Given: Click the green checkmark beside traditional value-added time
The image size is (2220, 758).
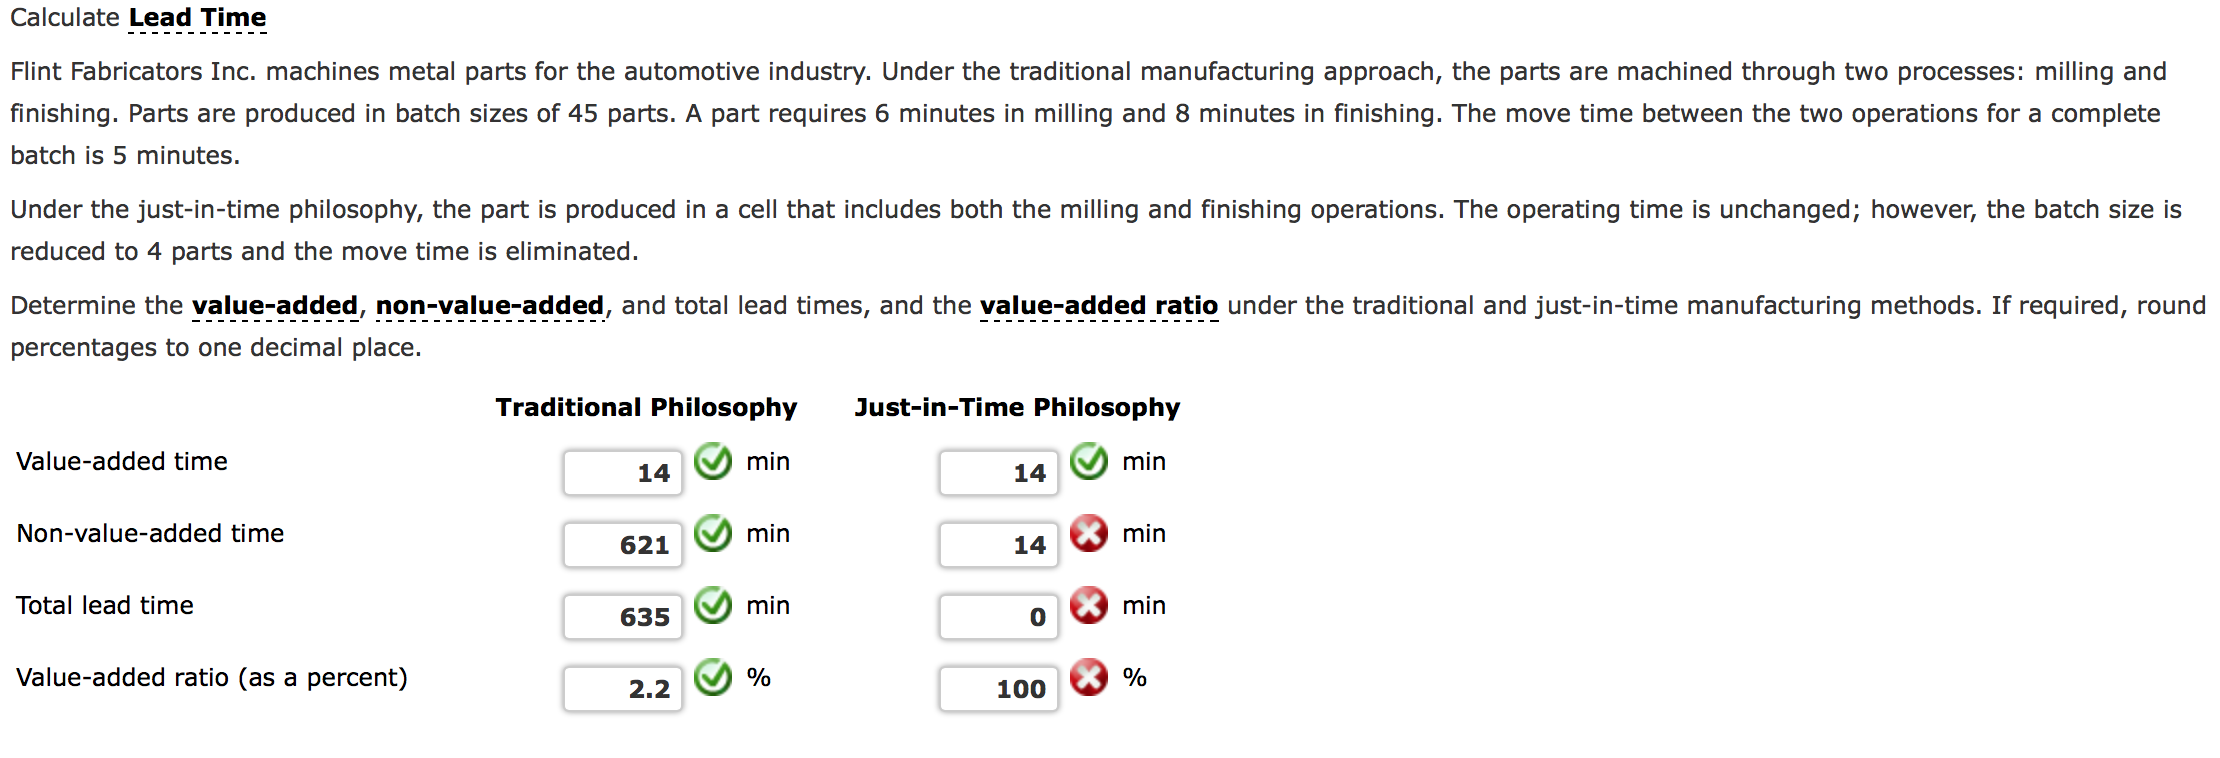Looking at the screenshot, I should click(712, 462).
